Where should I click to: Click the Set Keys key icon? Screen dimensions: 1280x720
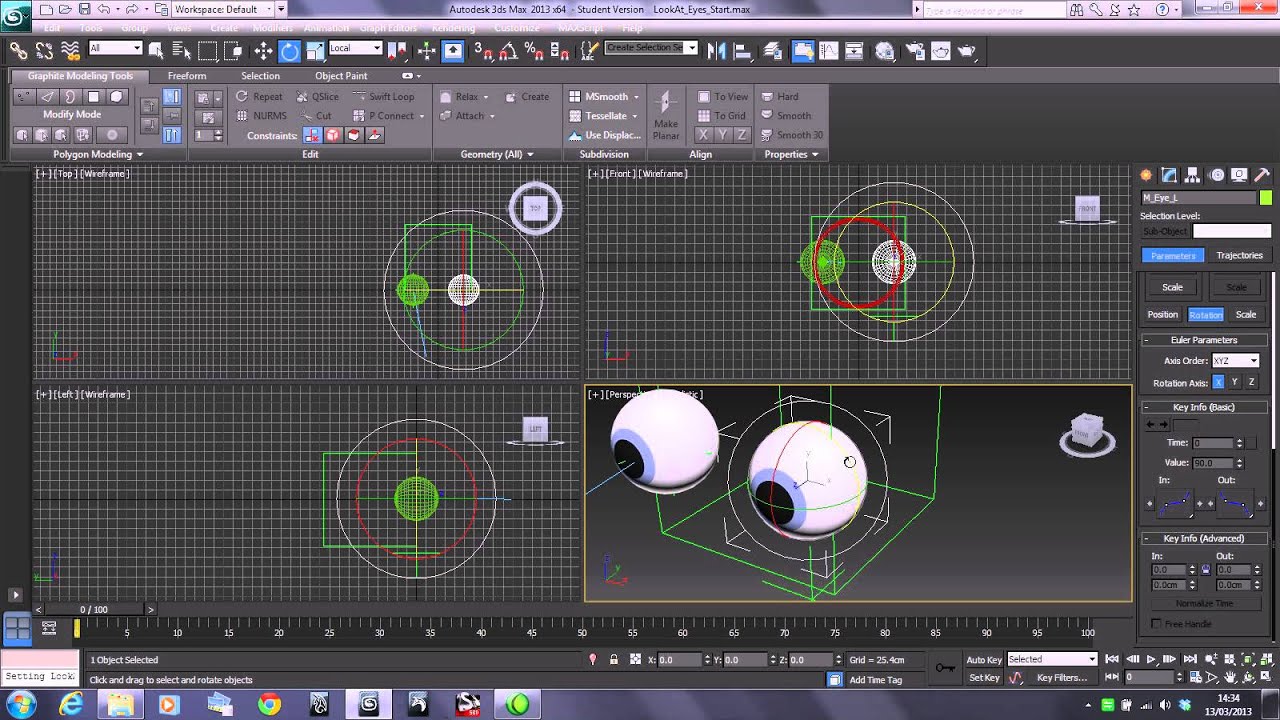click(944, 668)
